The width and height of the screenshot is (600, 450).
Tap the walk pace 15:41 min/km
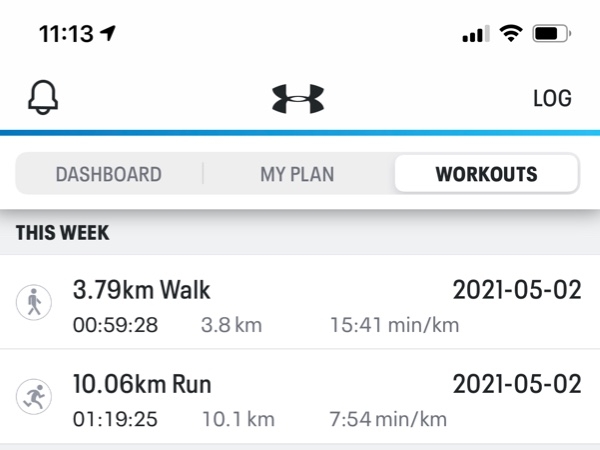[395, 325]
